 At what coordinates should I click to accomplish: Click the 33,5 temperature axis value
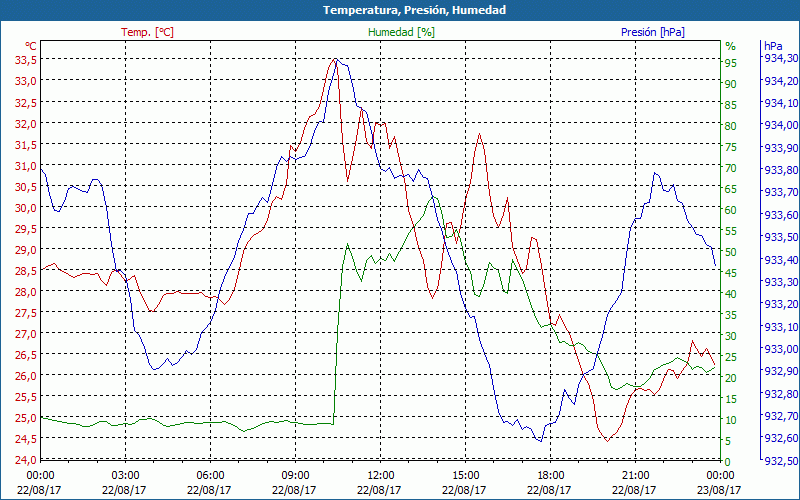point(25,60)
